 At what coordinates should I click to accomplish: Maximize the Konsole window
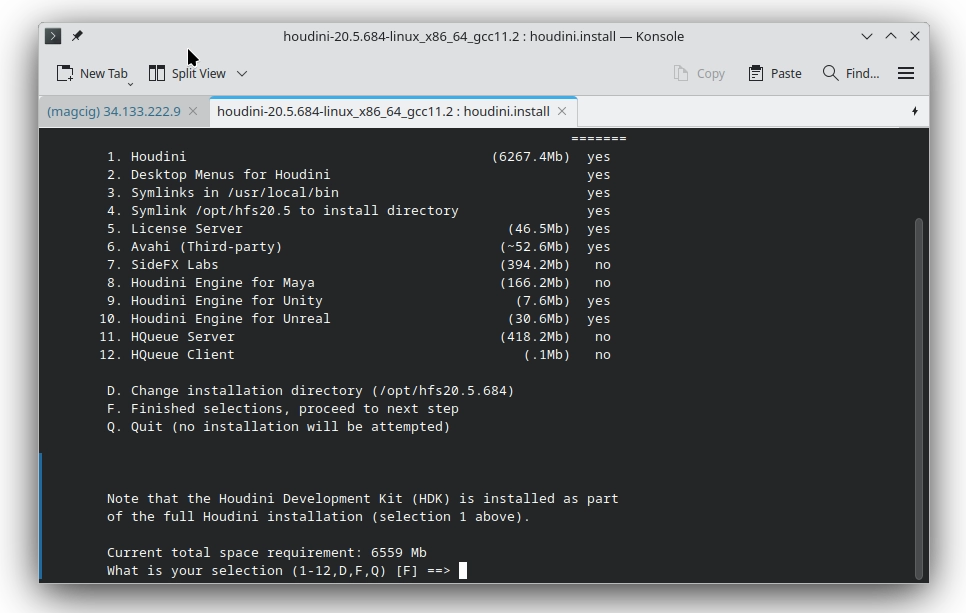tap(891, 36)
